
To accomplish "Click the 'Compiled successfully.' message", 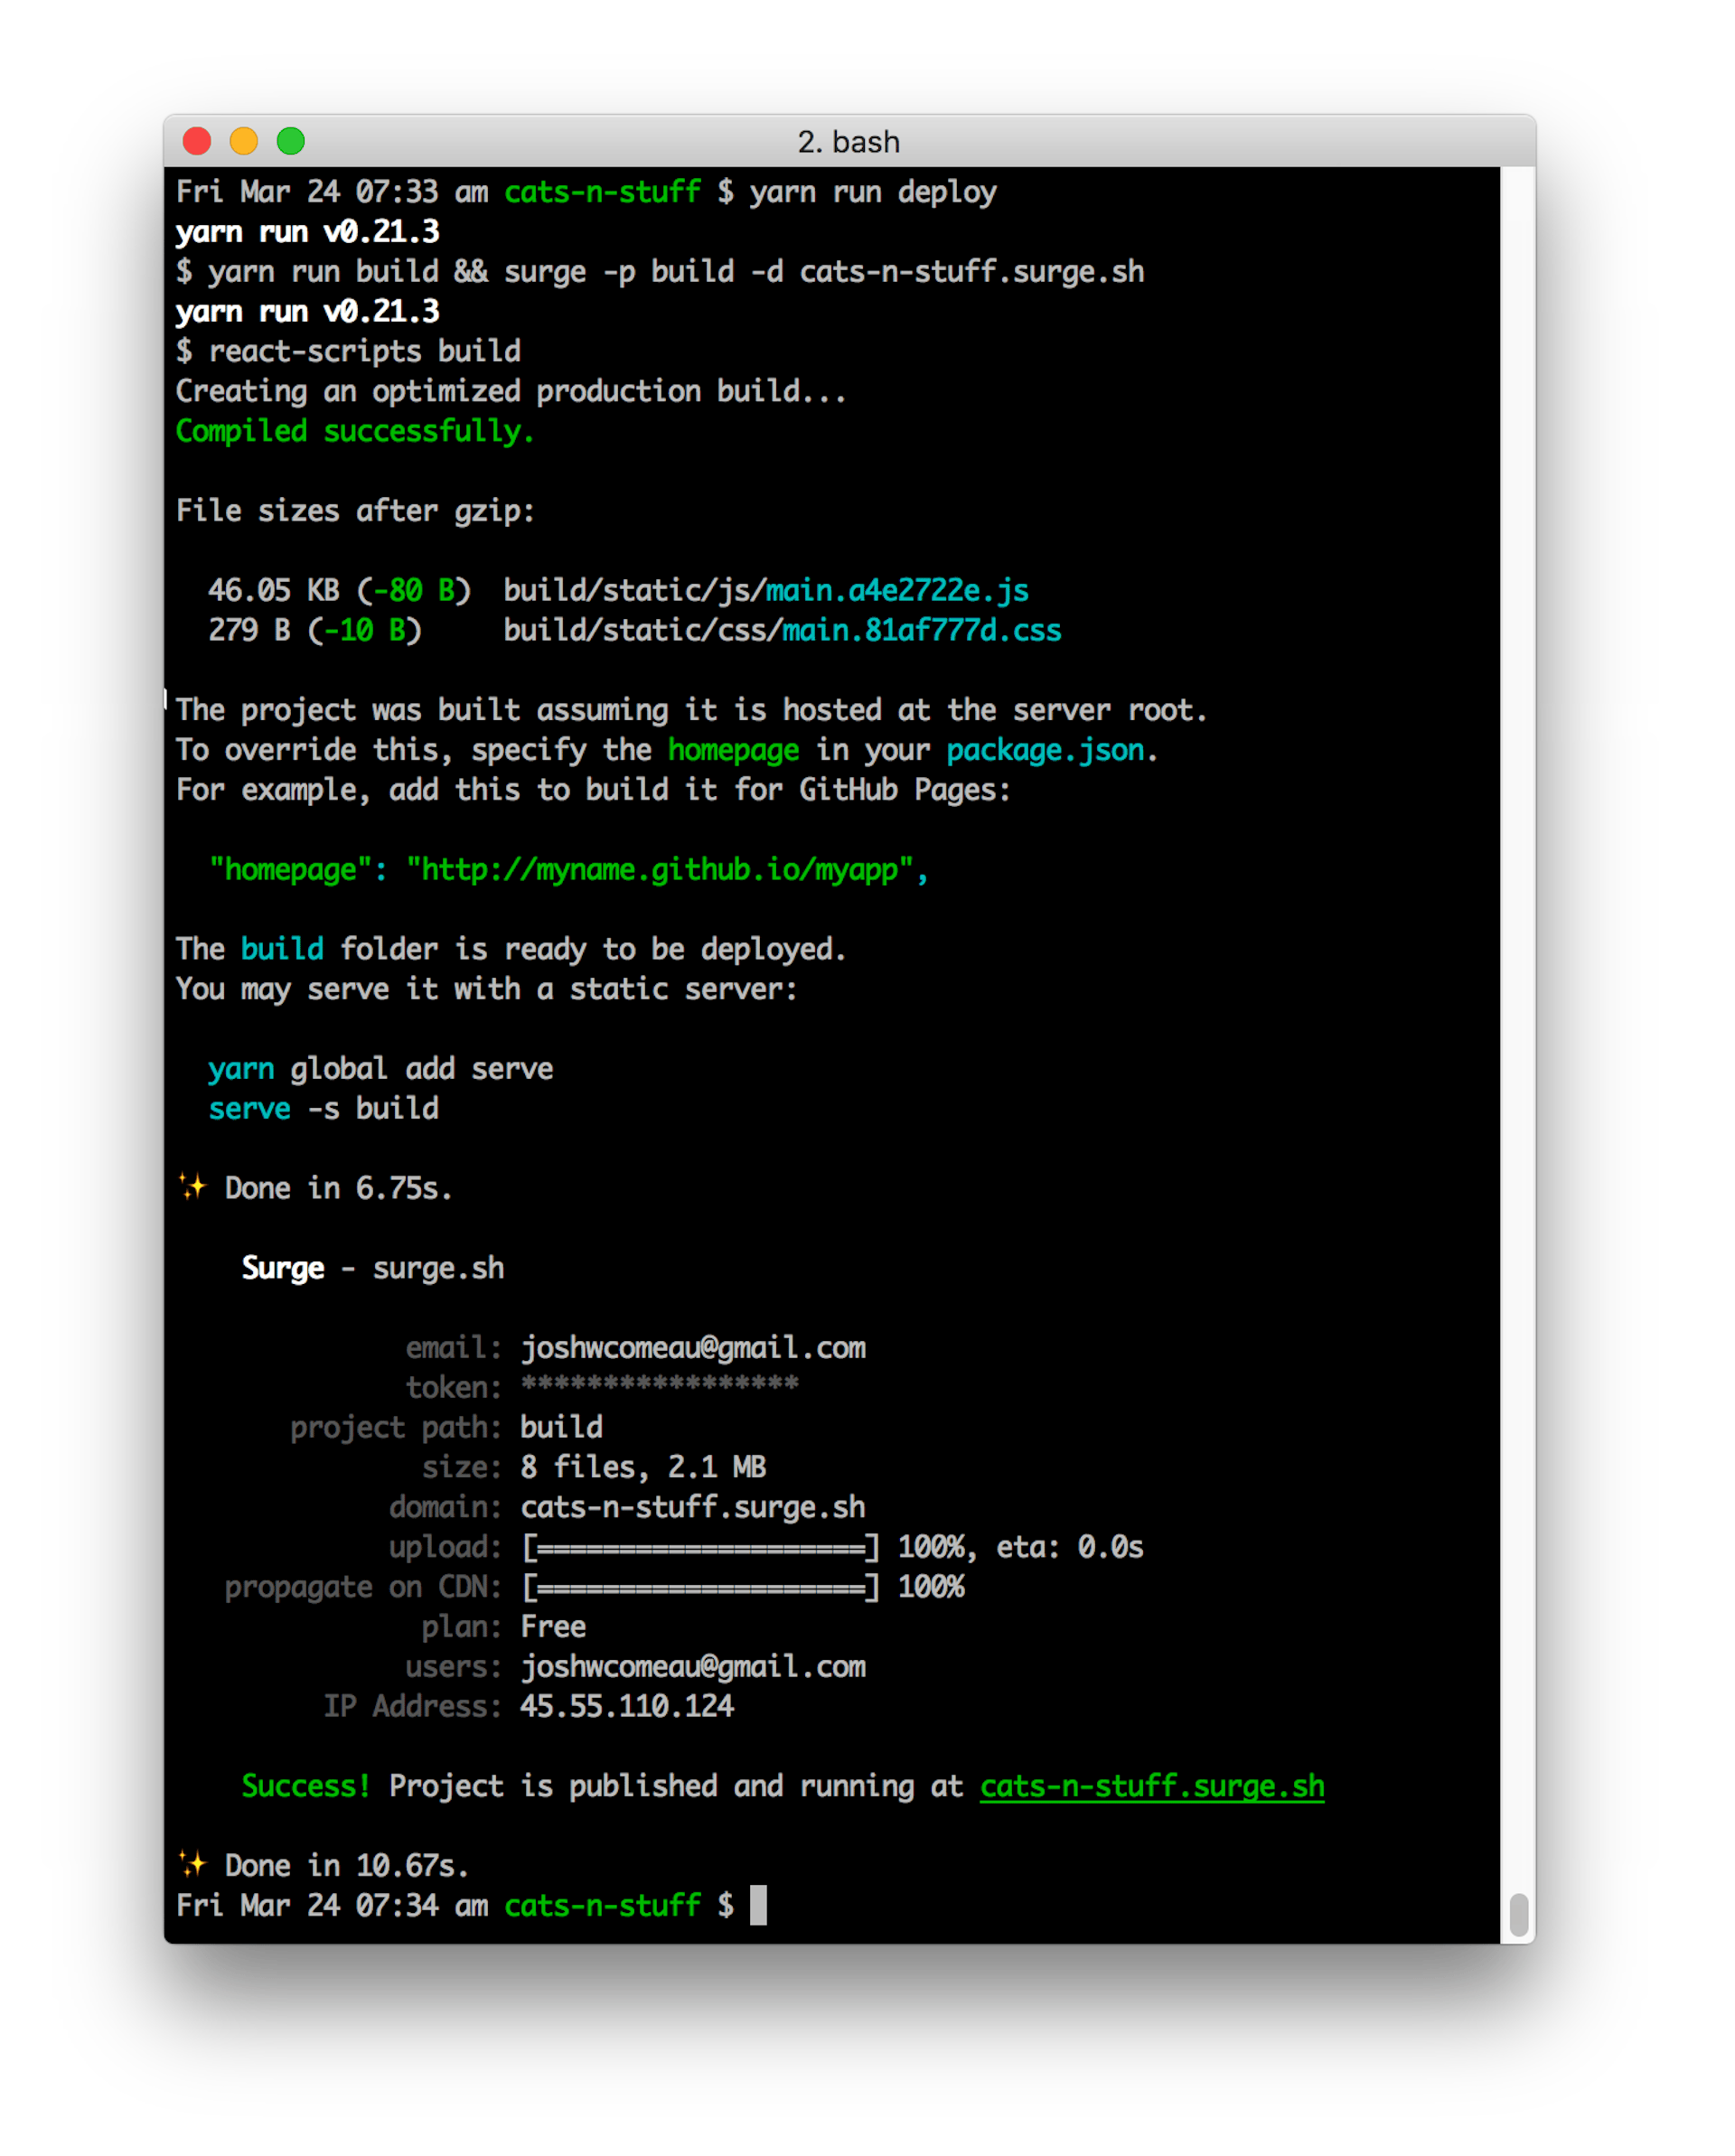I will 354,431.
